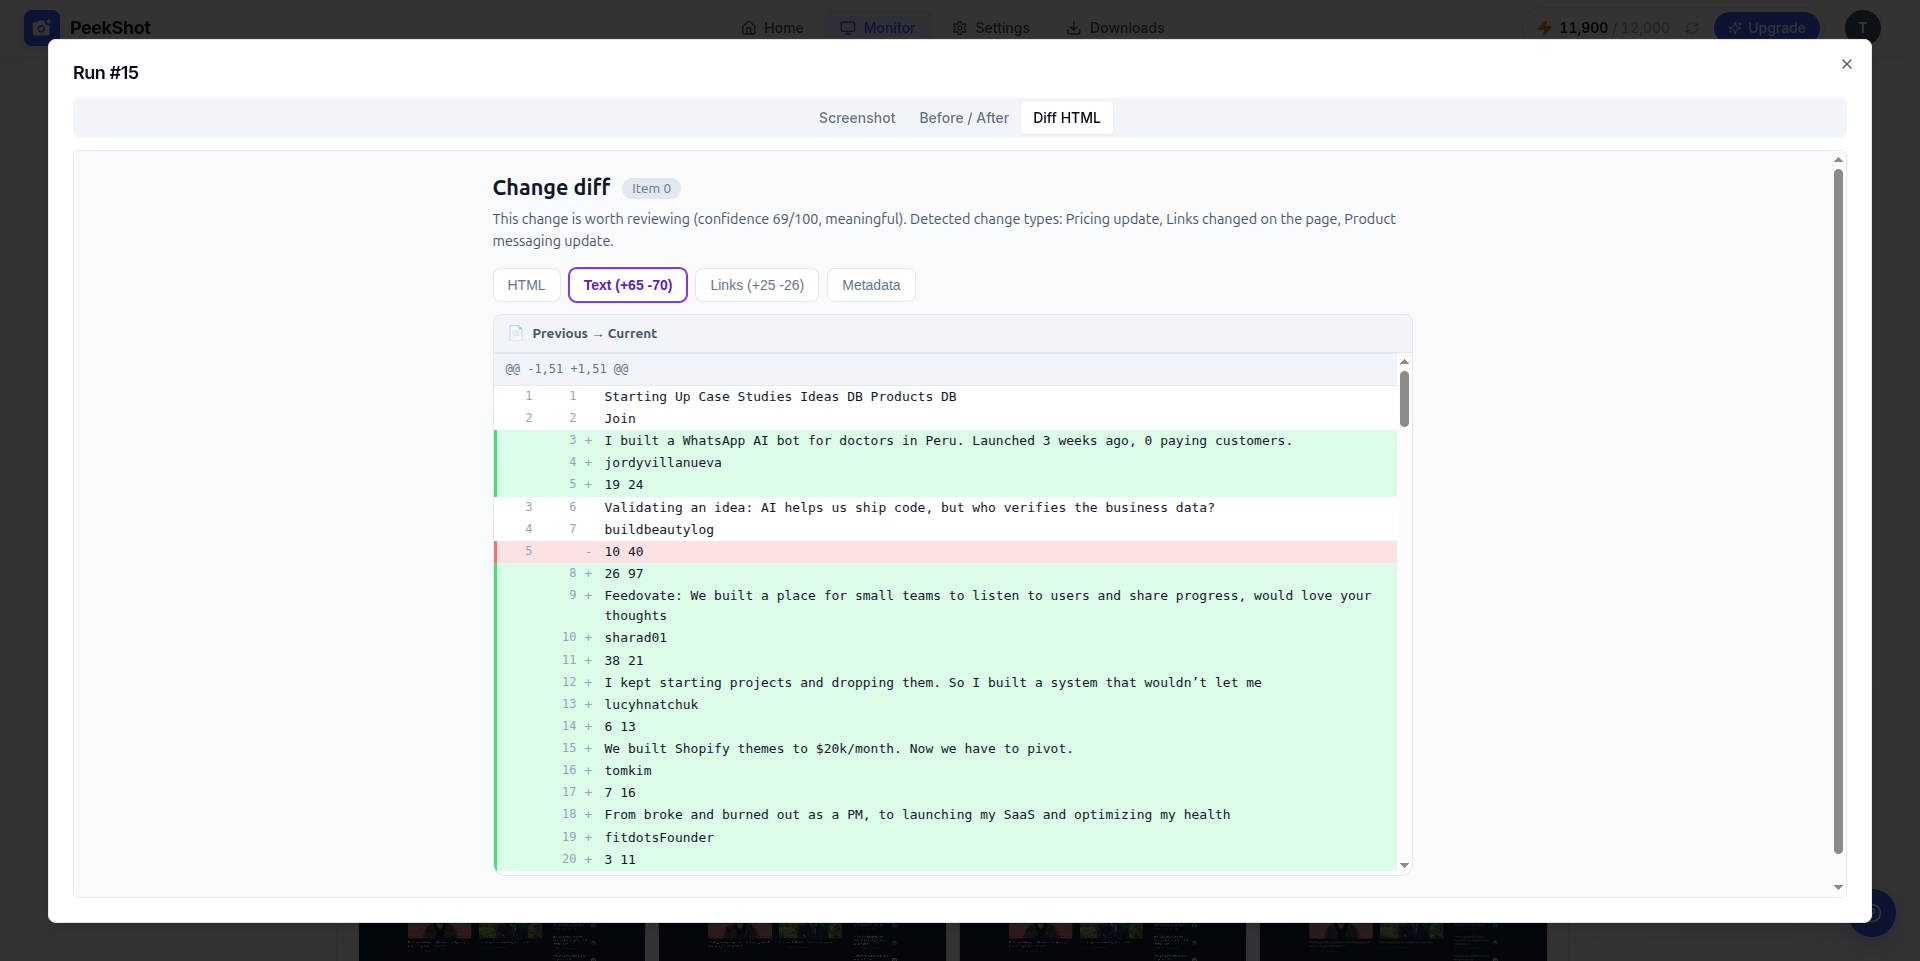Open the Before / After tab
Screen dimensions: 1920x961
[x=964, y=118]
